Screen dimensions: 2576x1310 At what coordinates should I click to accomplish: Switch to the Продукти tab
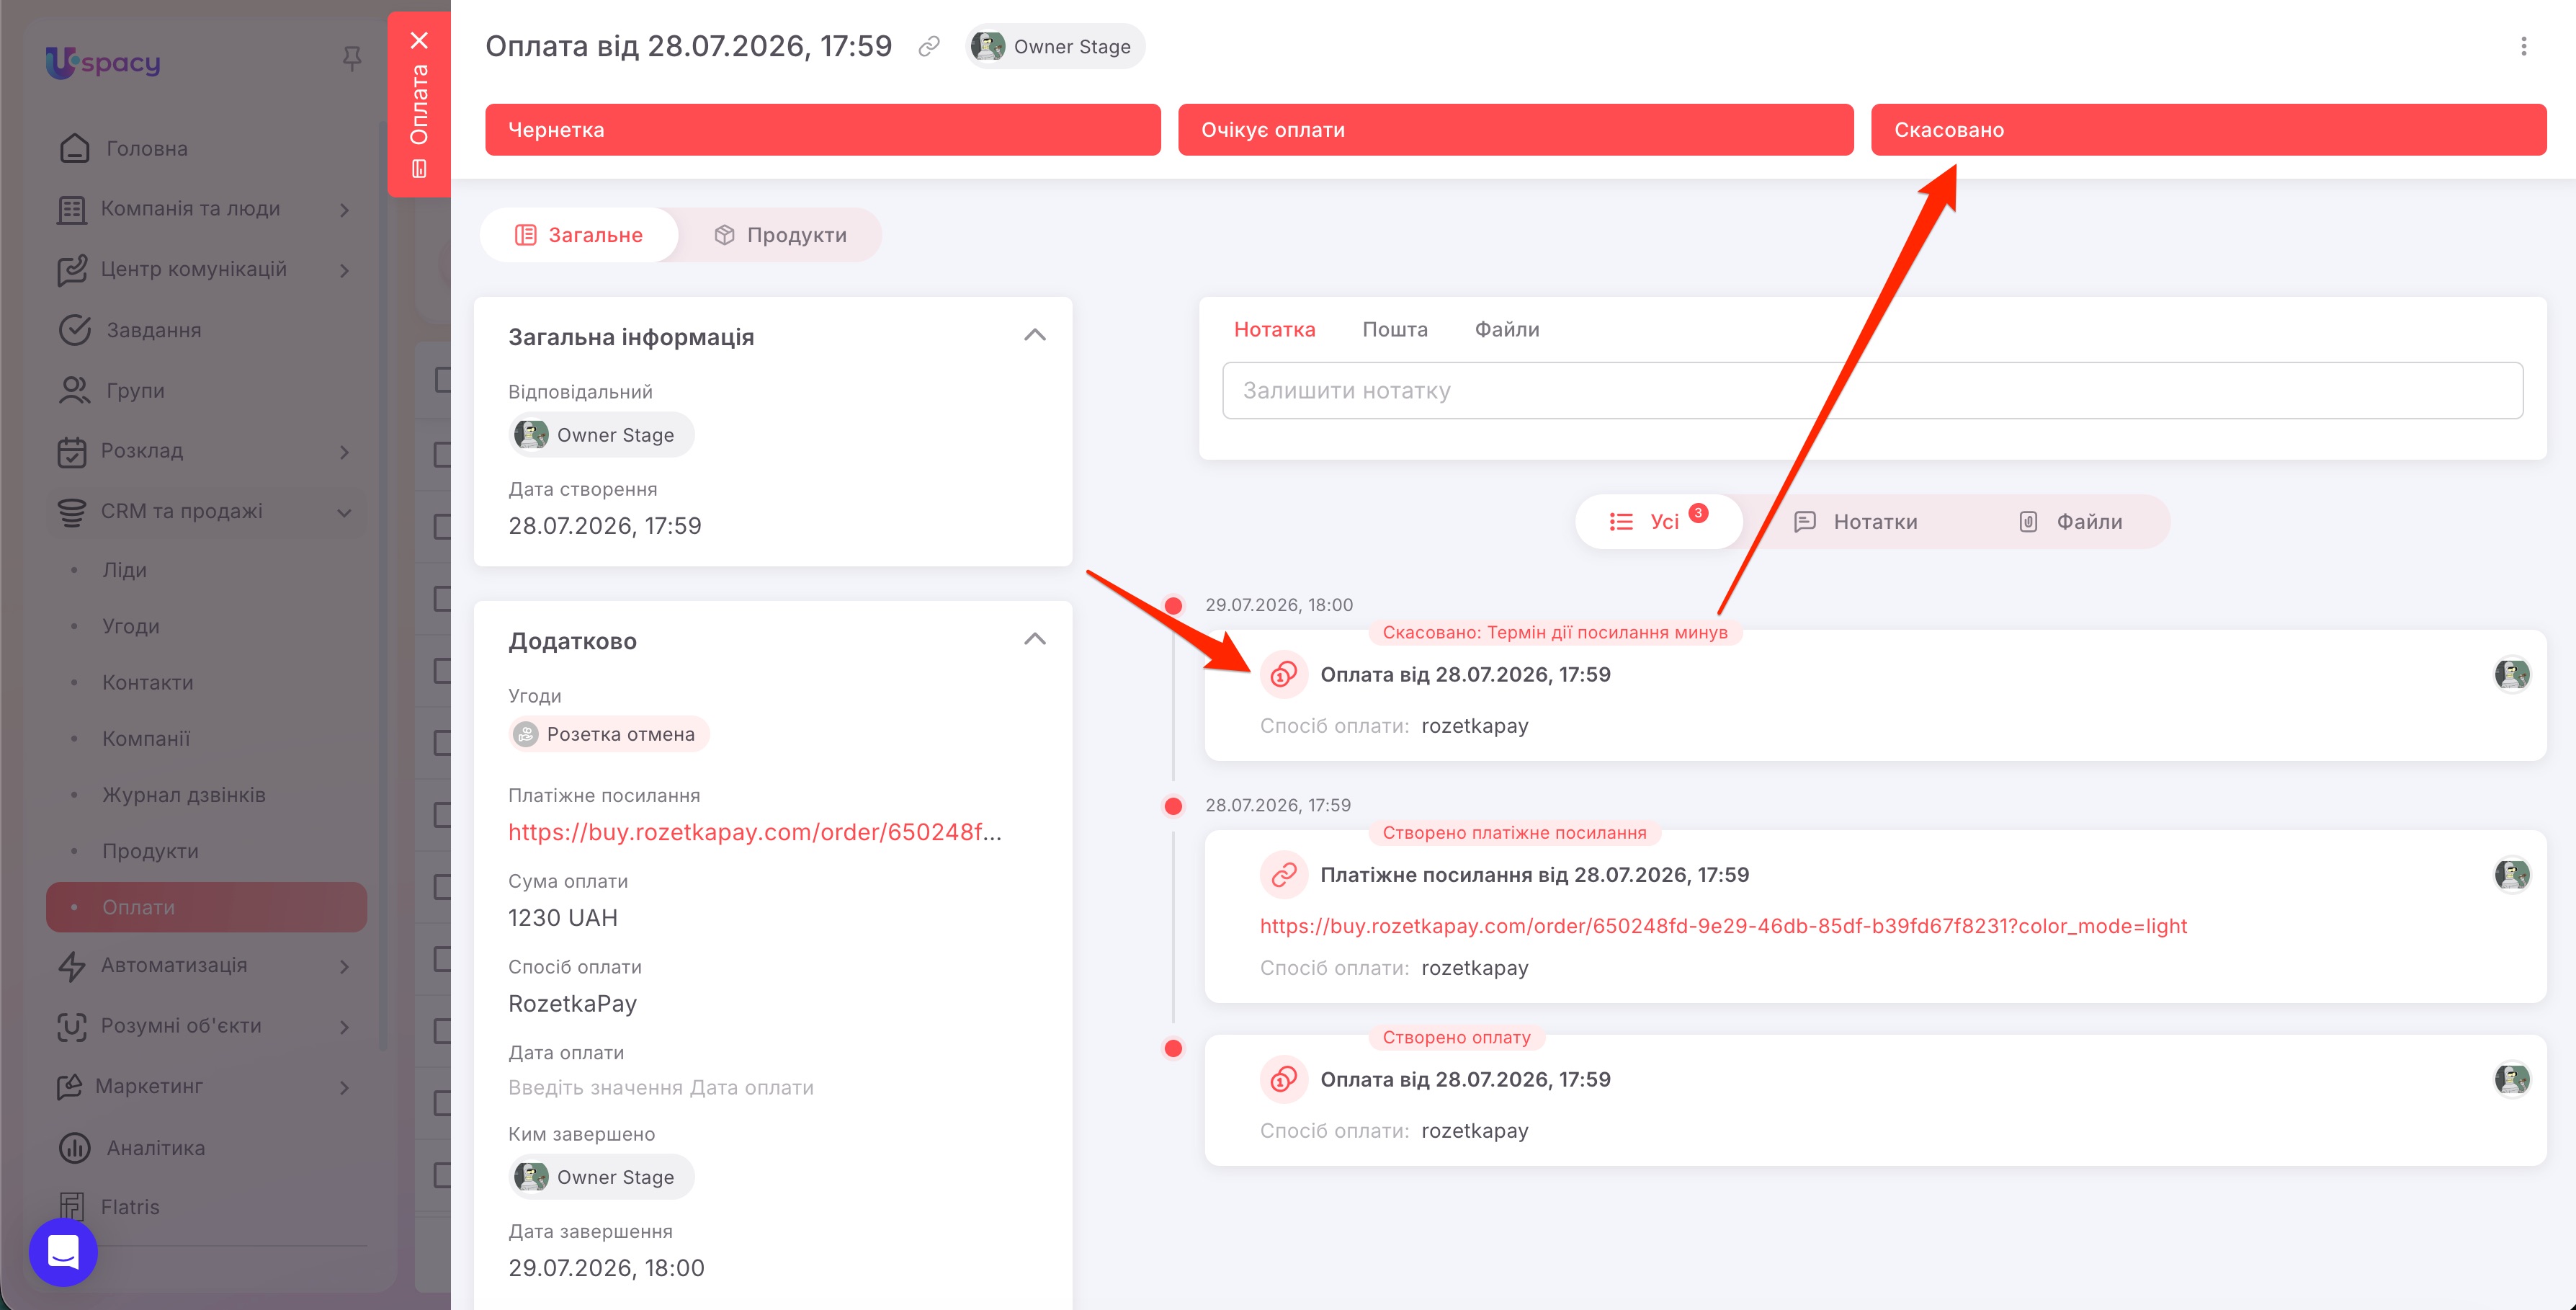tap(780, 235)
